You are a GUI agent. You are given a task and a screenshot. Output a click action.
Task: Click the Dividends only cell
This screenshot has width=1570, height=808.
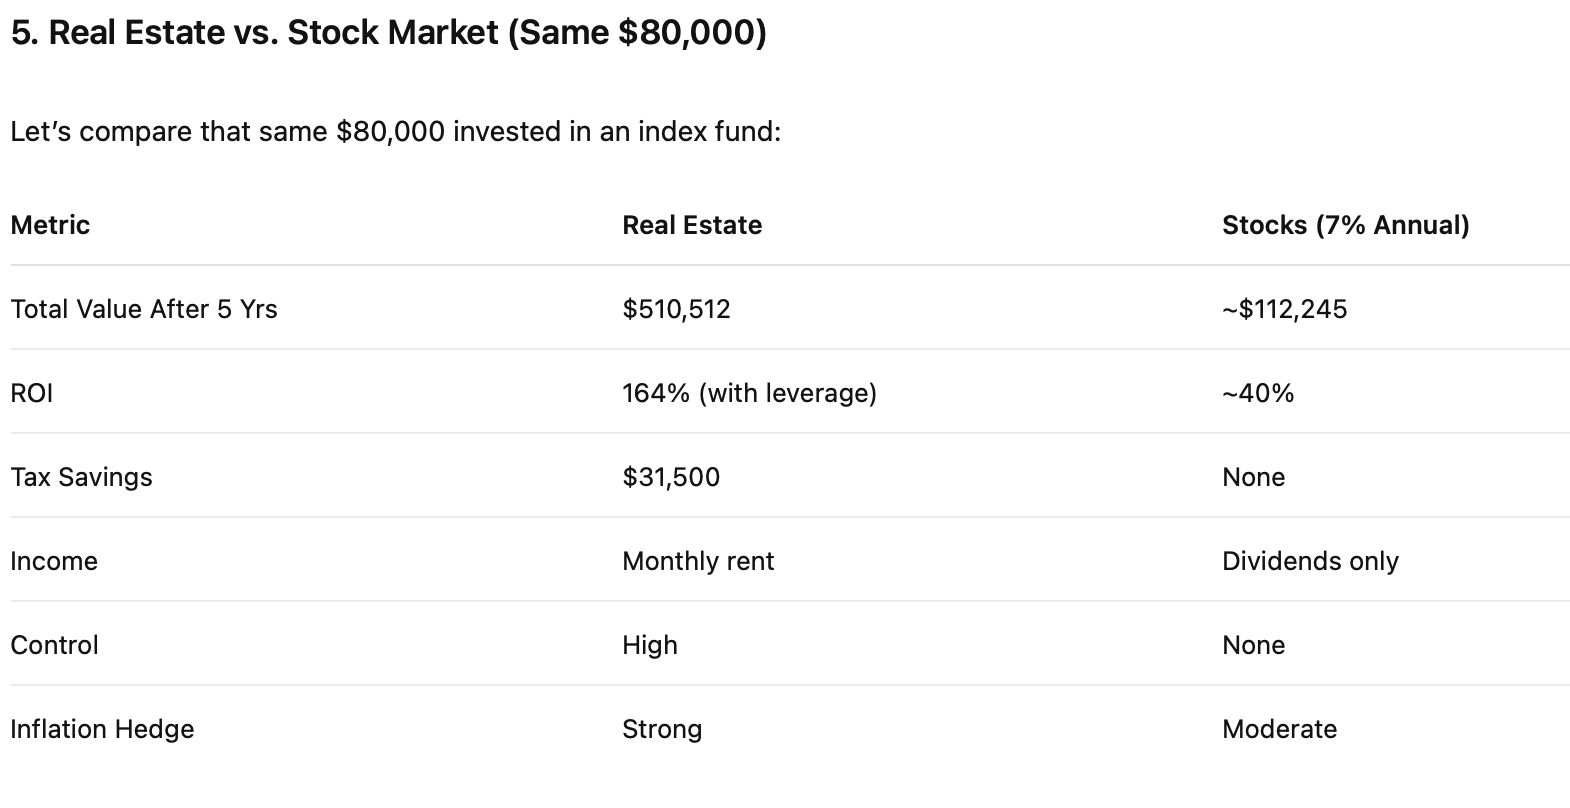click(x=1310, y=561)
